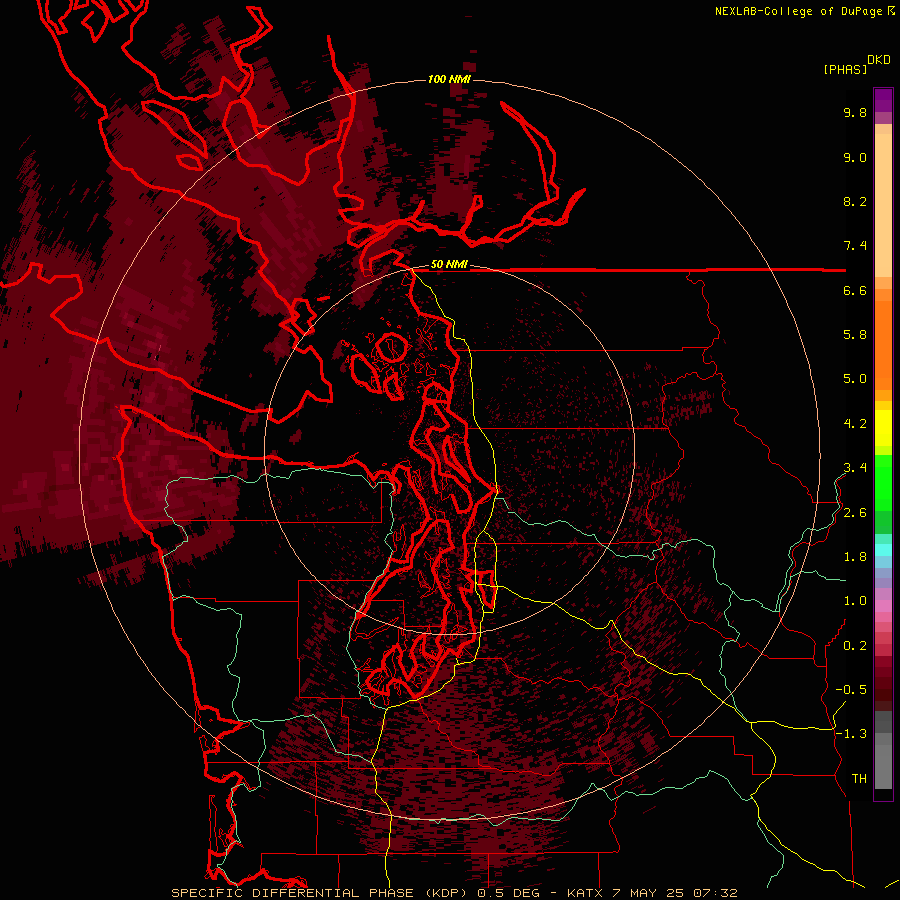Click the 100 NMI range ring label
This screenshot has height=900, width=900.
click(x=449, y=79)
